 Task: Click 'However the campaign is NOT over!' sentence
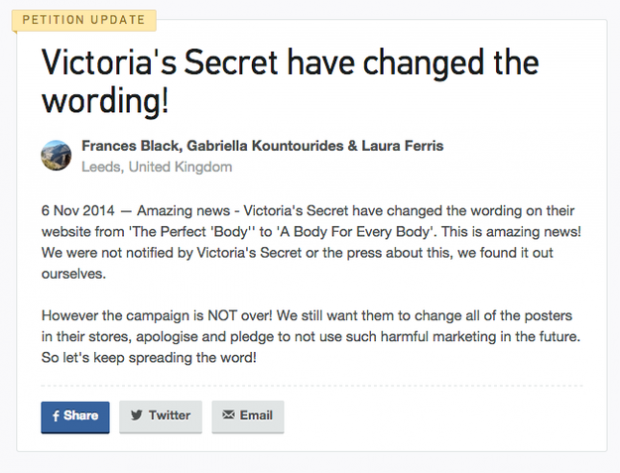click(157, 316)
